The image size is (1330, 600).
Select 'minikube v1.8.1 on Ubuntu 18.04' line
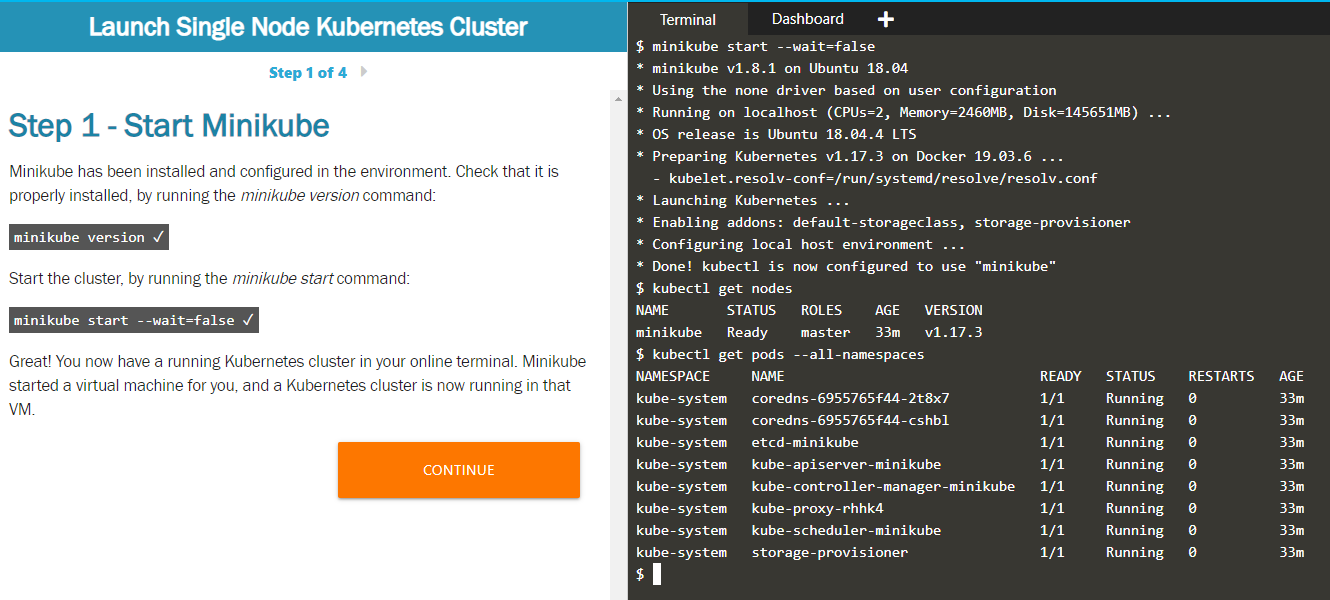[772, 68]
